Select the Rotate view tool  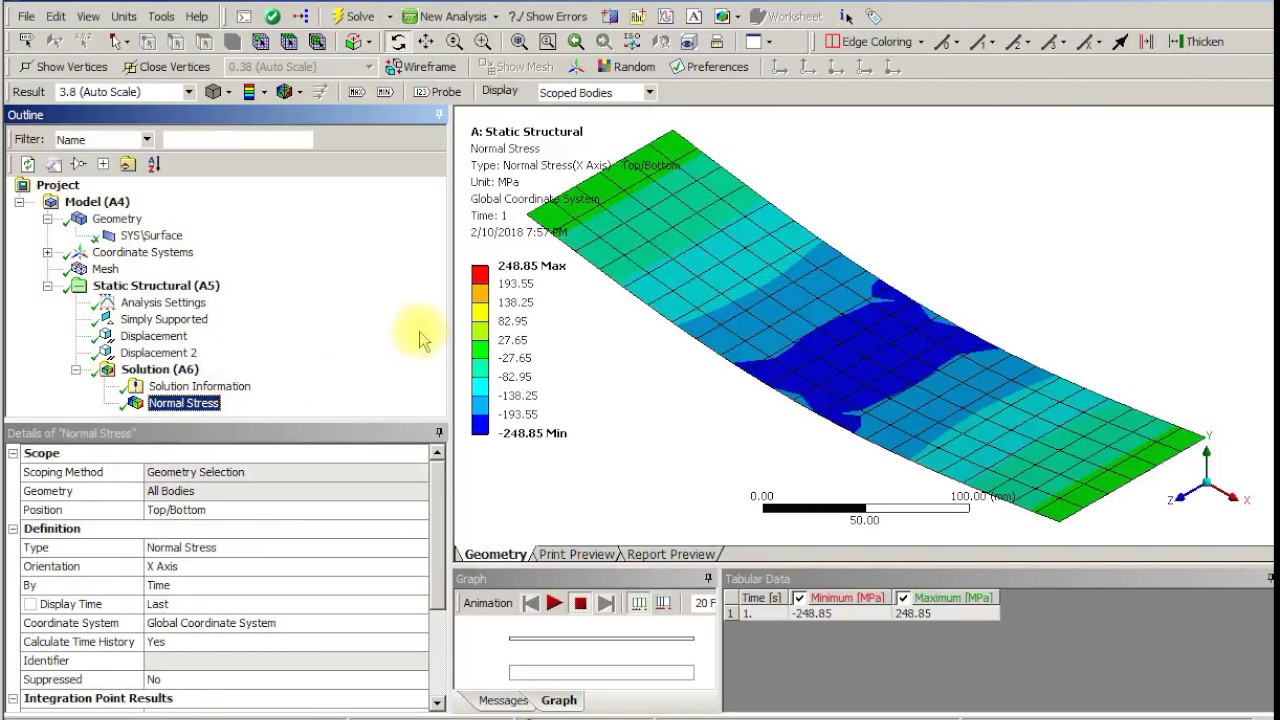398,42
